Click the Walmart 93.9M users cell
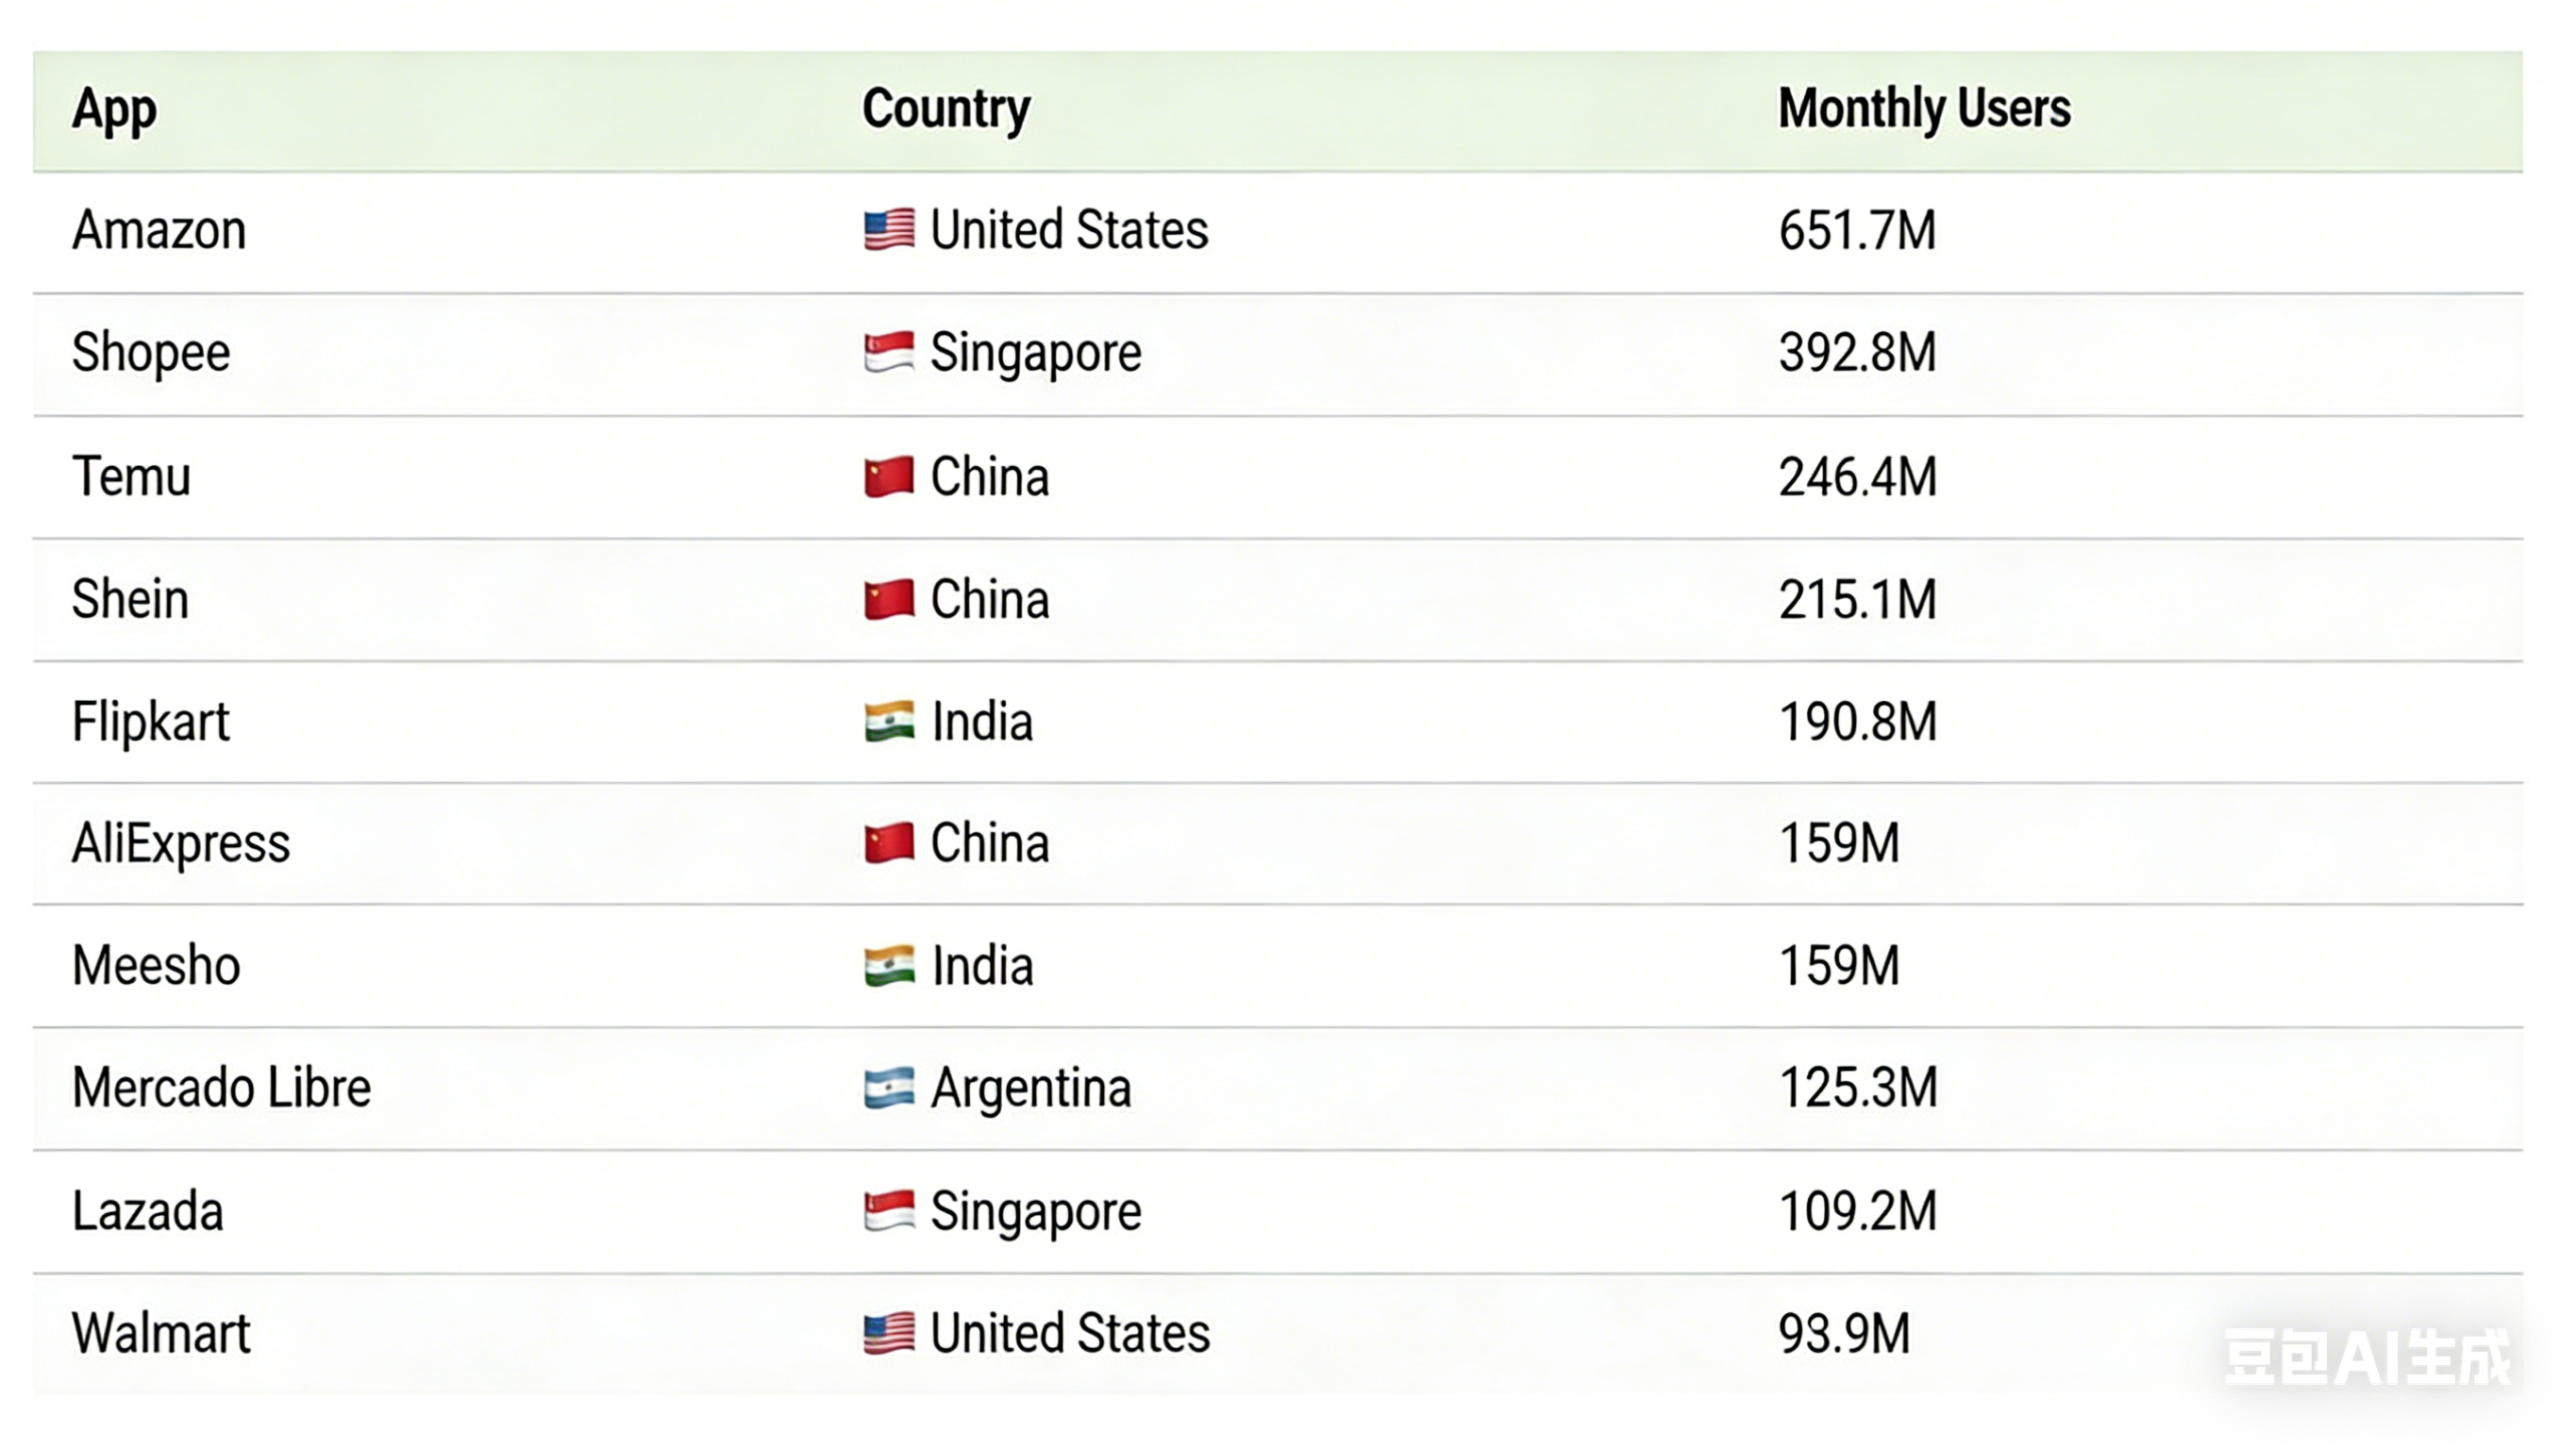The width and height of the screenshot is (2576, 1448). (1843, 1333)
